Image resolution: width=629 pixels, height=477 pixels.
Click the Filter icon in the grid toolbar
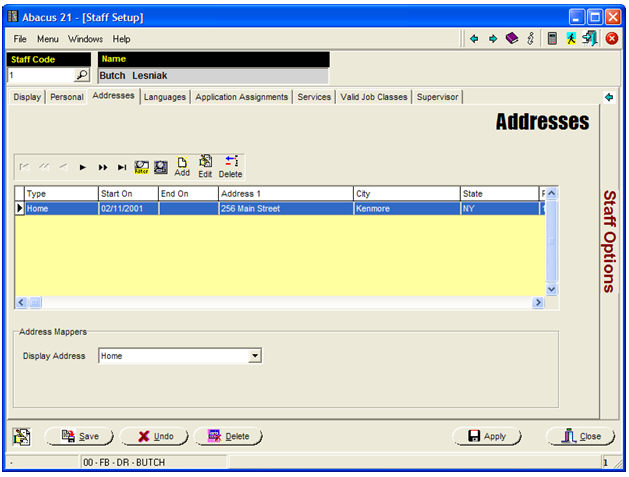[x=142, y=167]
